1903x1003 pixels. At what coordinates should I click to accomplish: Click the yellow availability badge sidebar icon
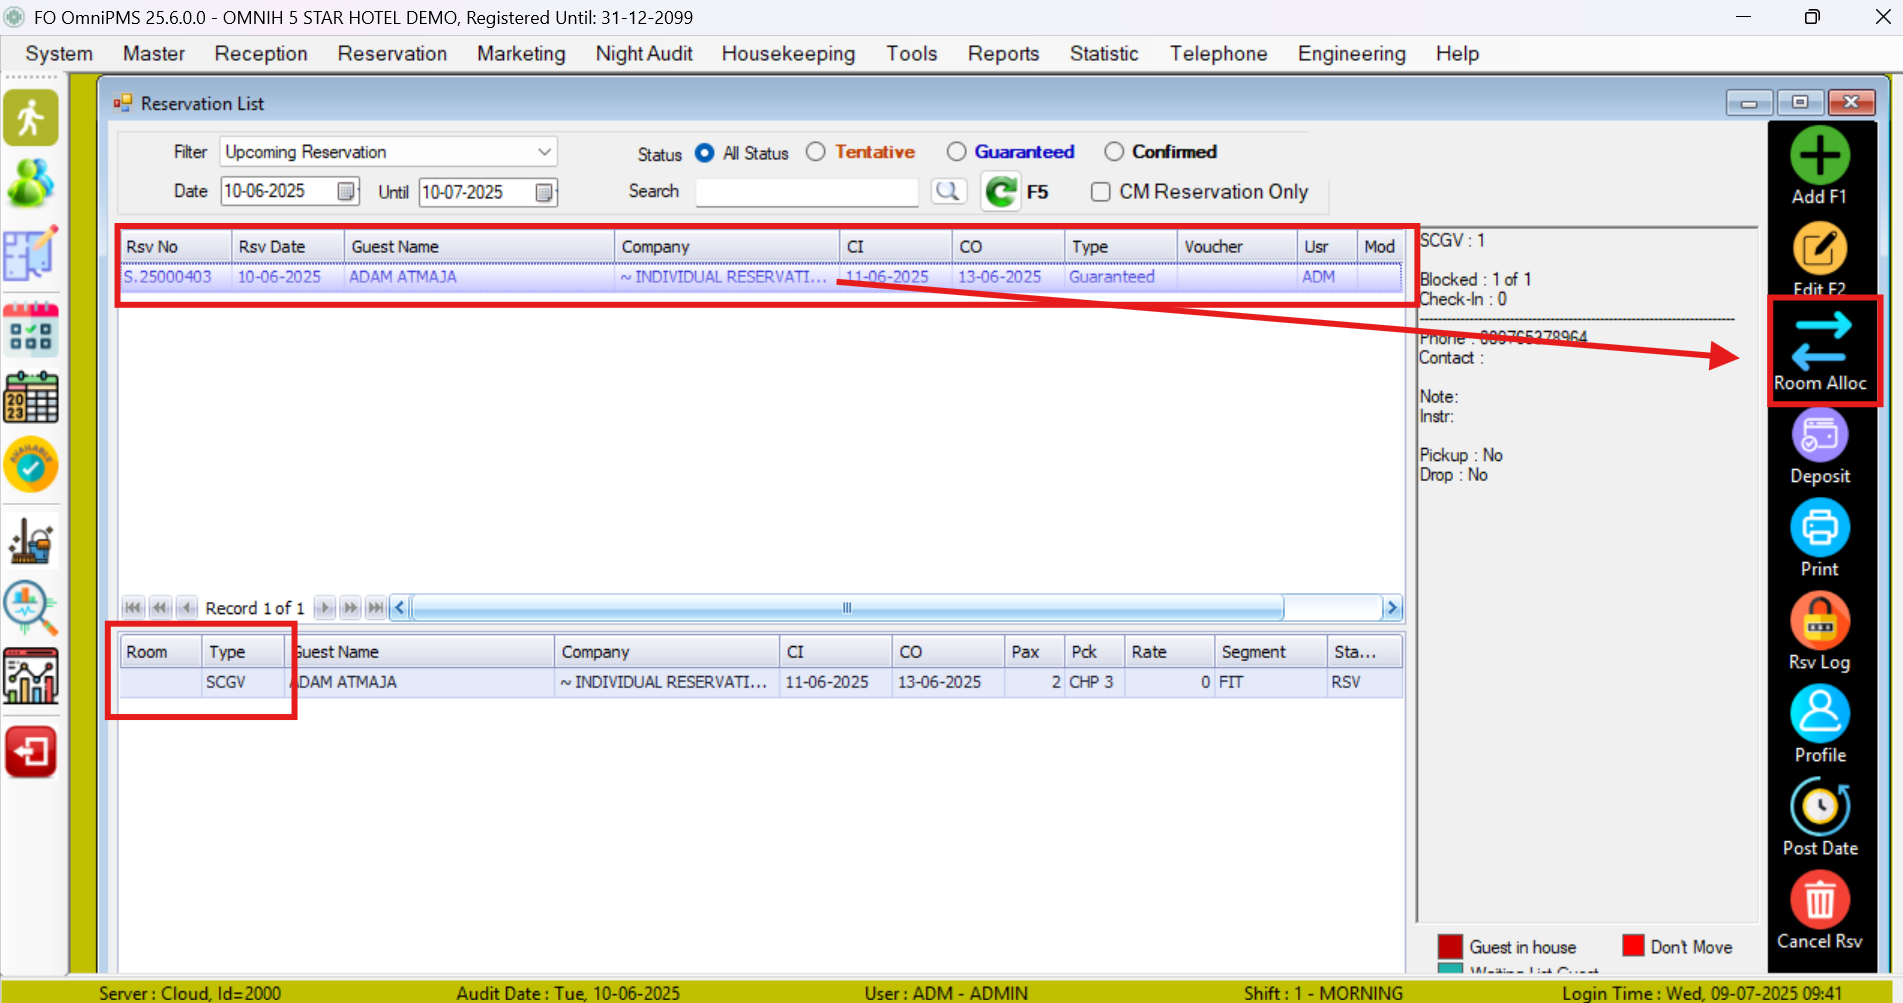31,465
